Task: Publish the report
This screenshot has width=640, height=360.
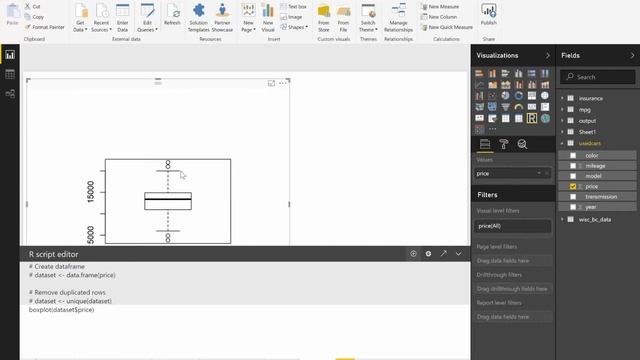Action: coord(489,15)
